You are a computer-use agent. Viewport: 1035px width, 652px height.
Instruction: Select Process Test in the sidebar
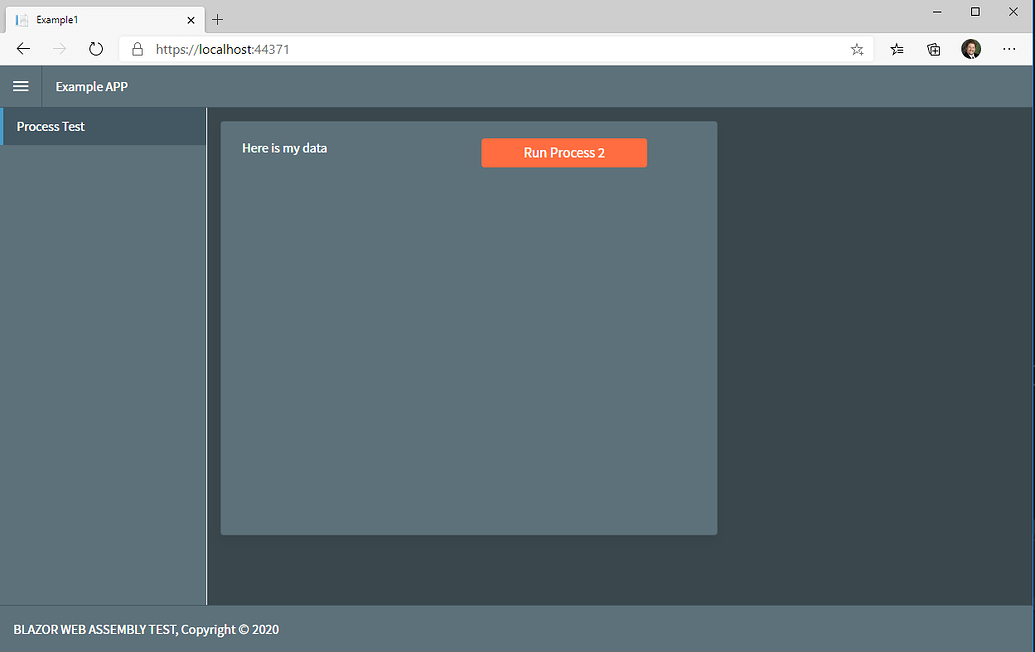50,126
